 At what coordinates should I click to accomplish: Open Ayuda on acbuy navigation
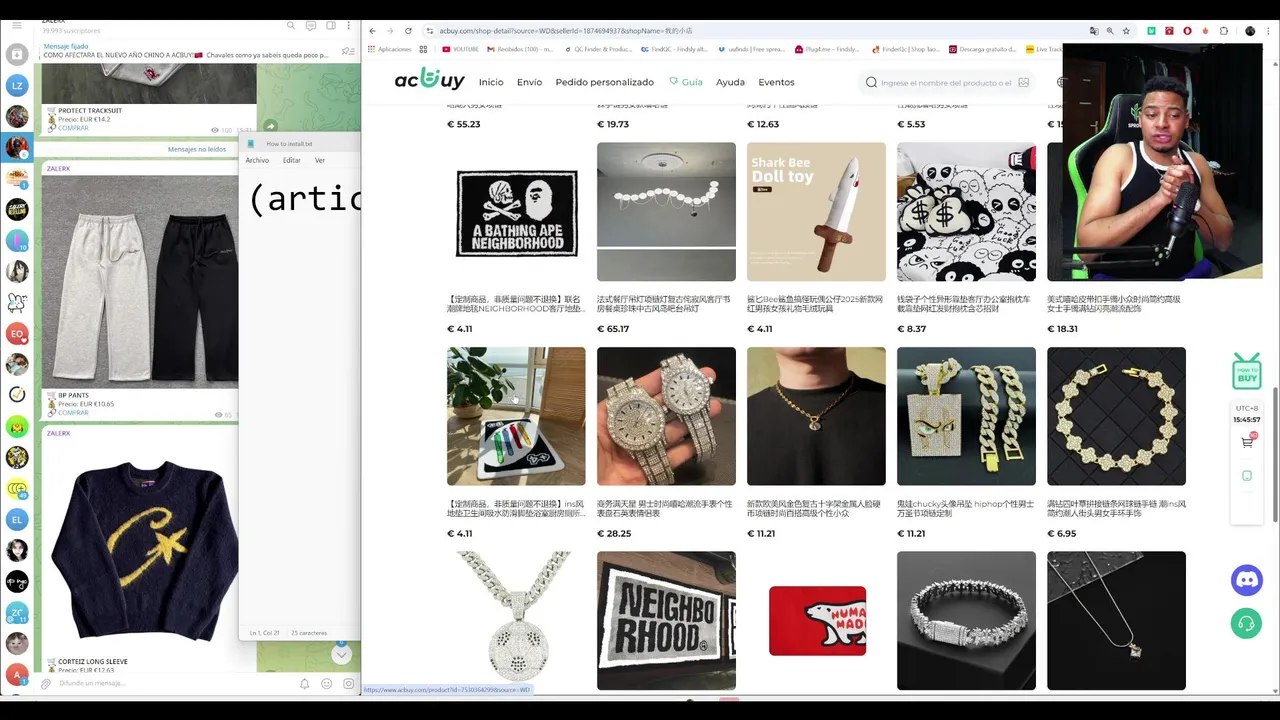click(x=730, y=82)
